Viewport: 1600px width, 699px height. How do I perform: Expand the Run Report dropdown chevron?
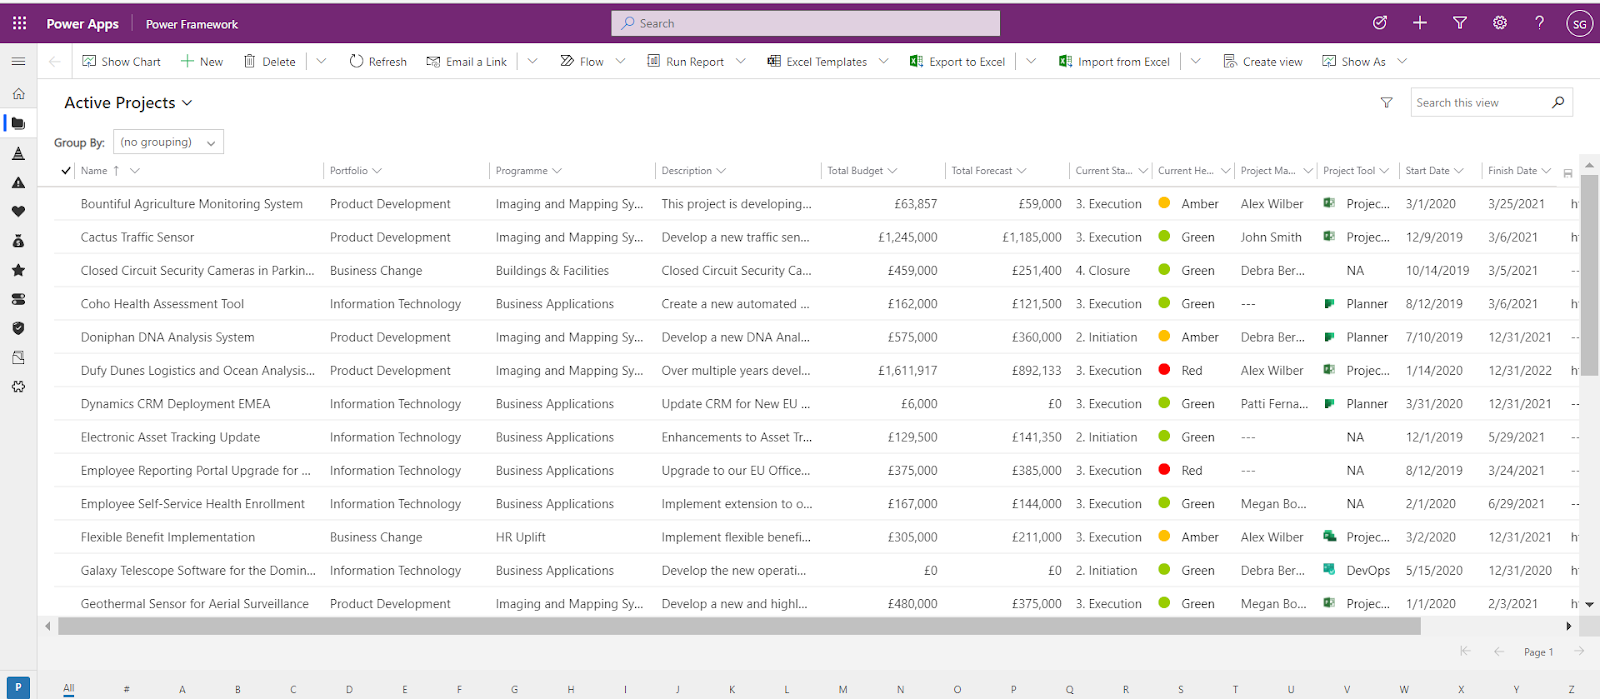(741, 61)
